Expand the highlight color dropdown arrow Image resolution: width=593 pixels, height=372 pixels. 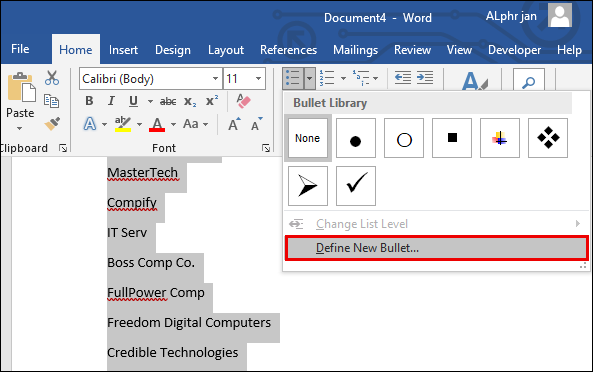[x=139, y=124]
